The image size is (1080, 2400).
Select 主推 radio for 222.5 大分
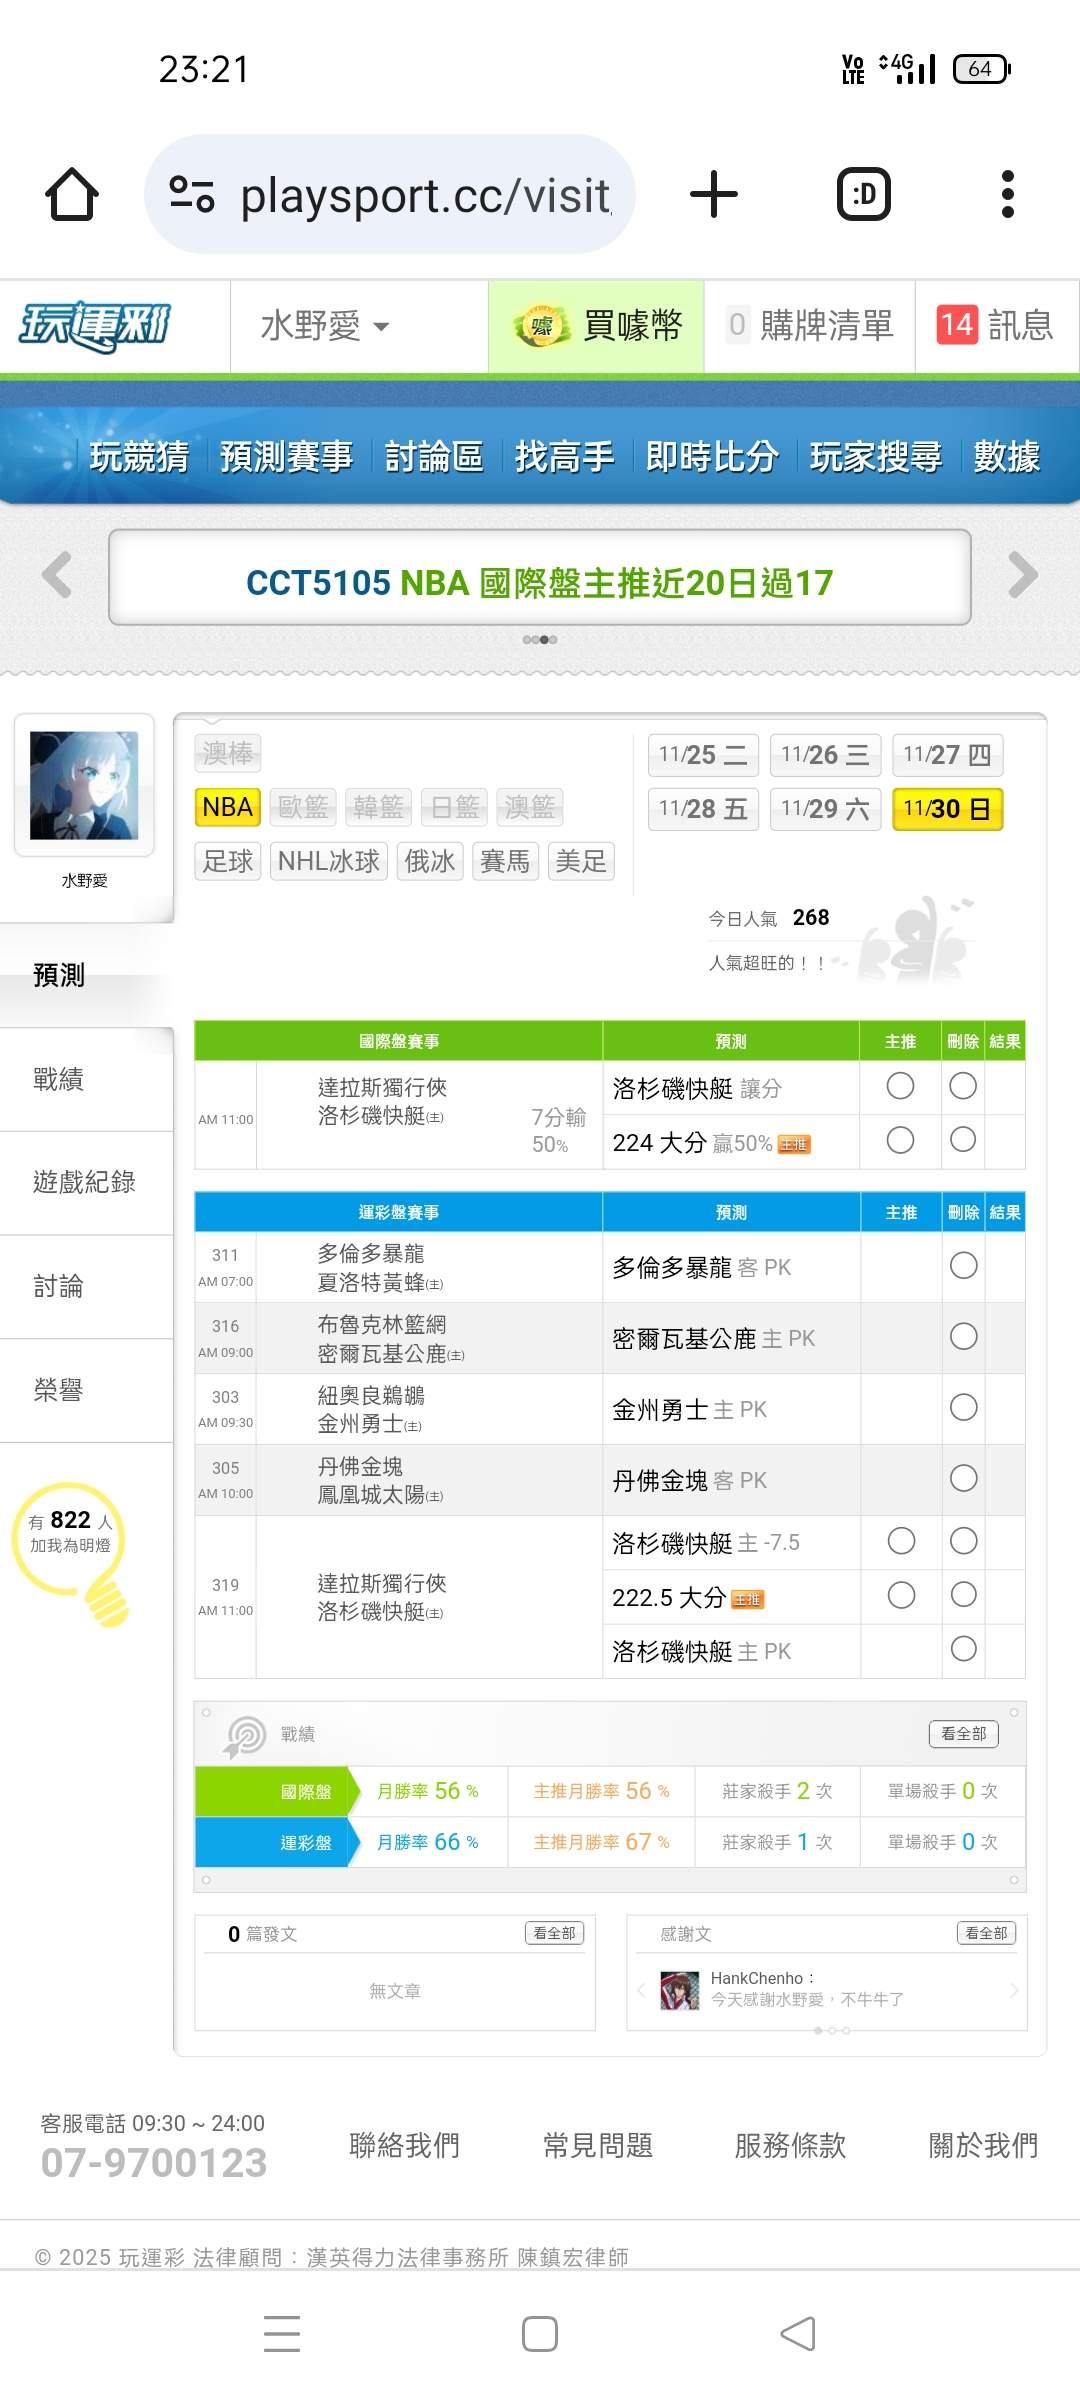click(x=901, y=1595)
